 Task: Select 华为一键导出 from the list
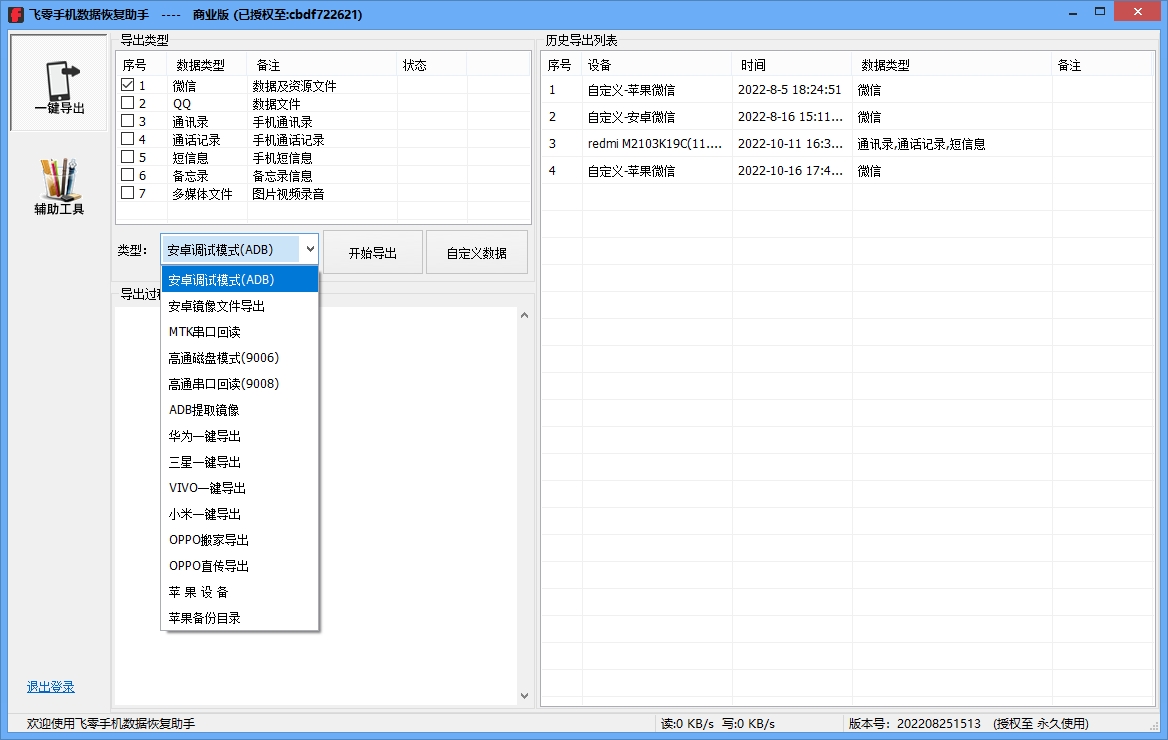click(x=207, y=436)
